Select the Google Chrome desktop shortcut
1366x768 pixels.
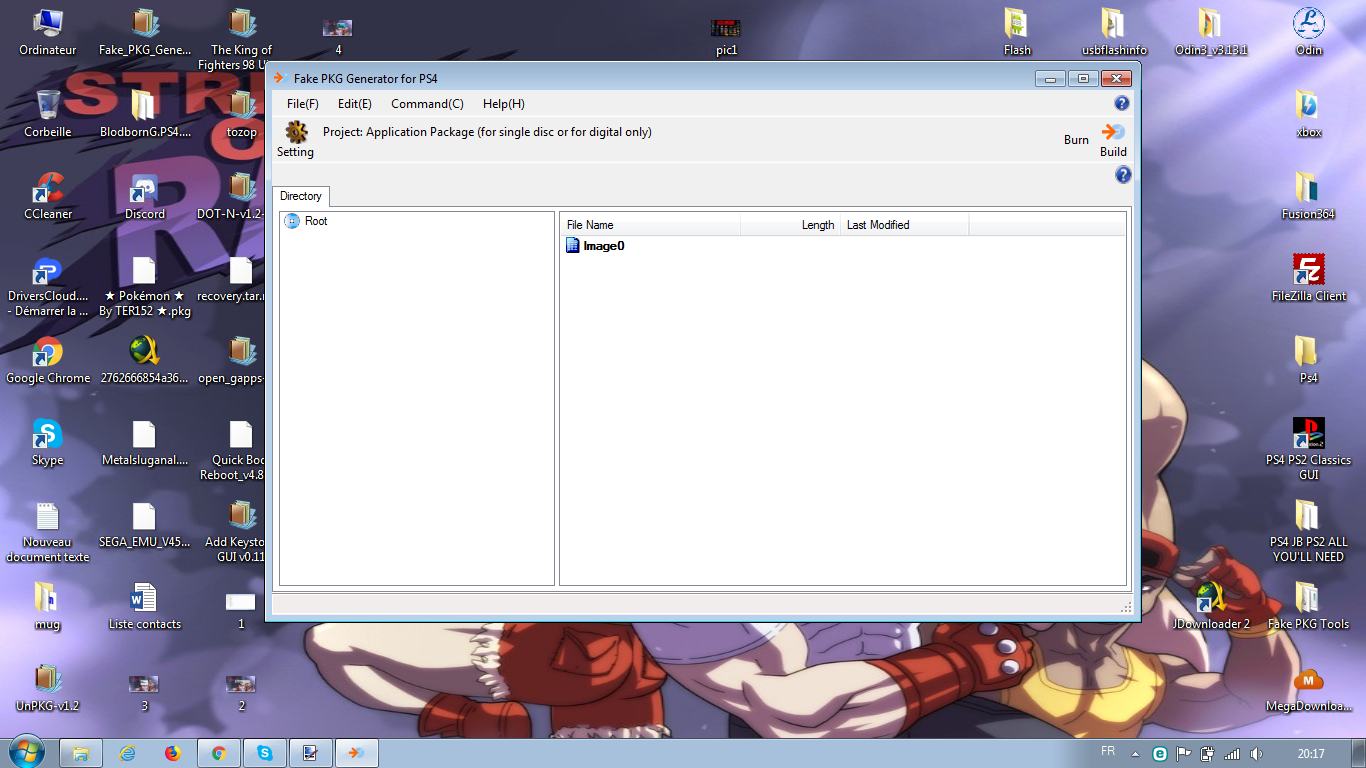[x=47, y=360]
